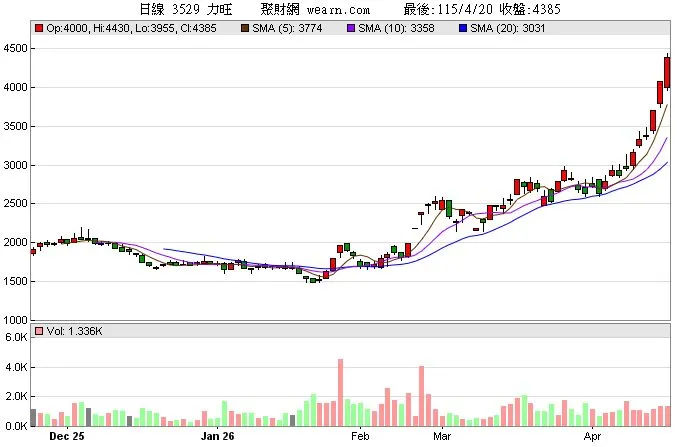Click the 3000 price axis label

pos(15,165)
